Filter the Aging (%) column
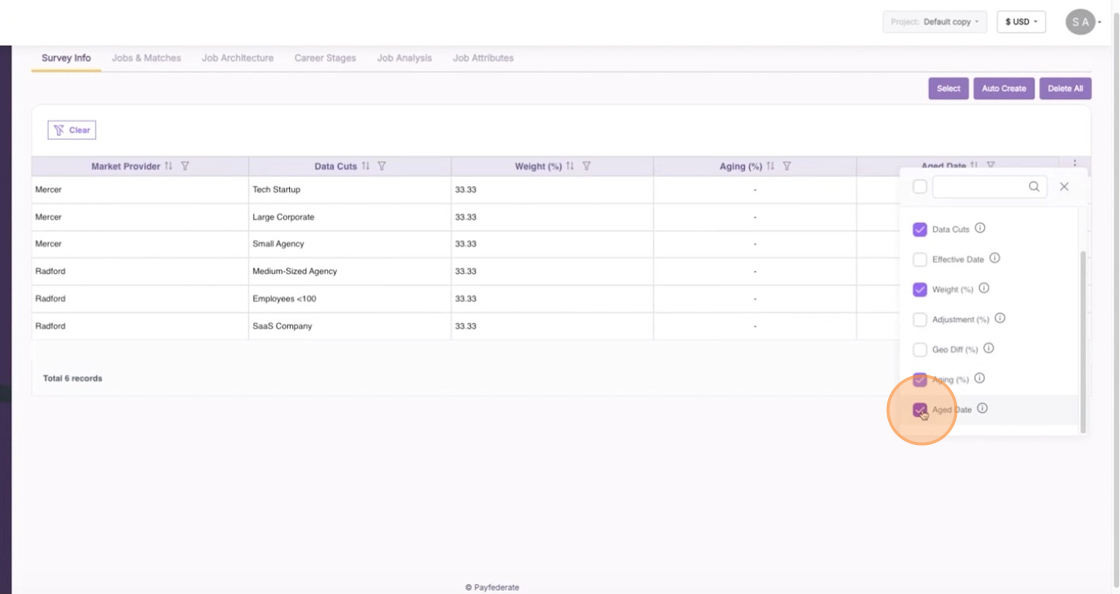The width and height of the screenshot is (1120, 594). (786, 166)
